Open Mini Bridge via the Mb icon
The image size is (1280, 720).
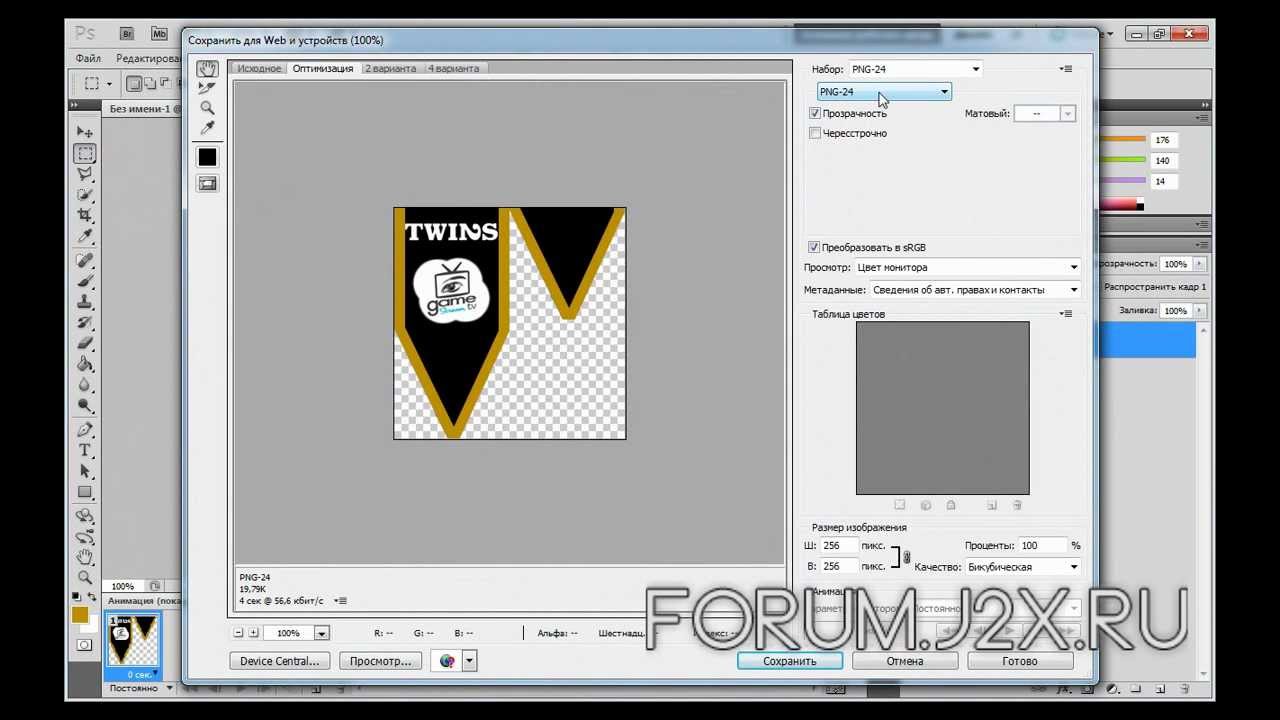[158, 33]
